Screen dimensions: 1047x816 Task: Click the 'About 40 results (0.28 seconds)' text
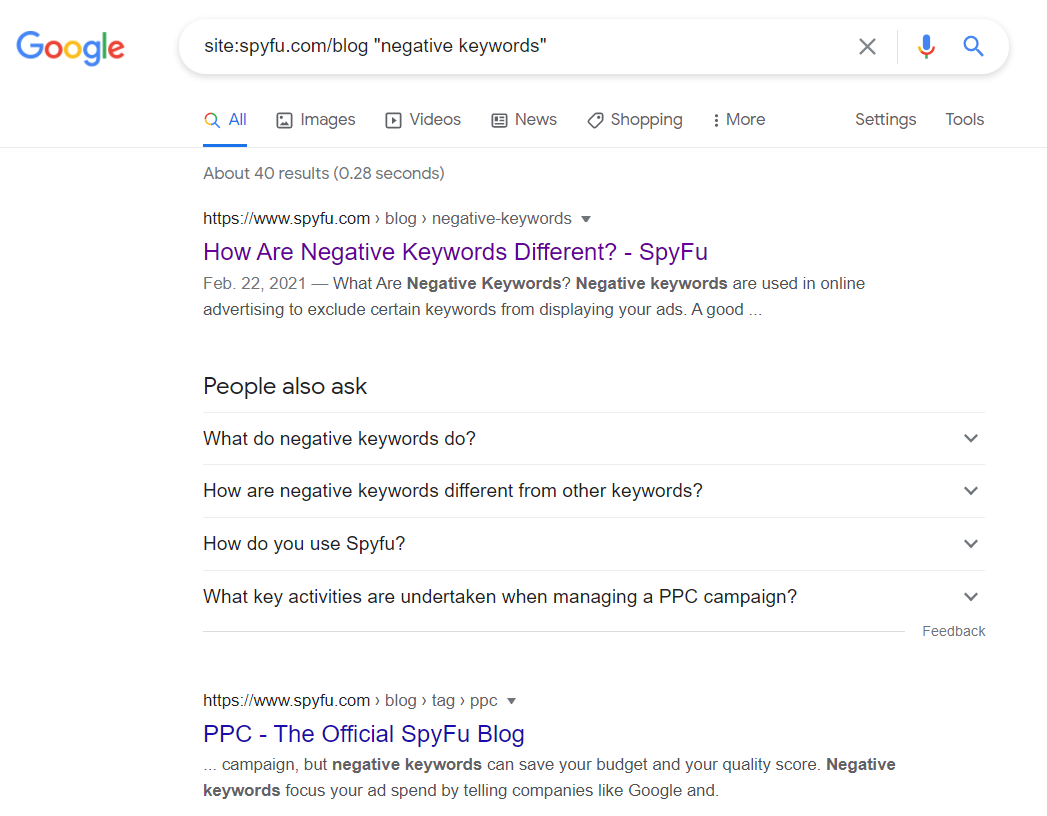point(324,174)
